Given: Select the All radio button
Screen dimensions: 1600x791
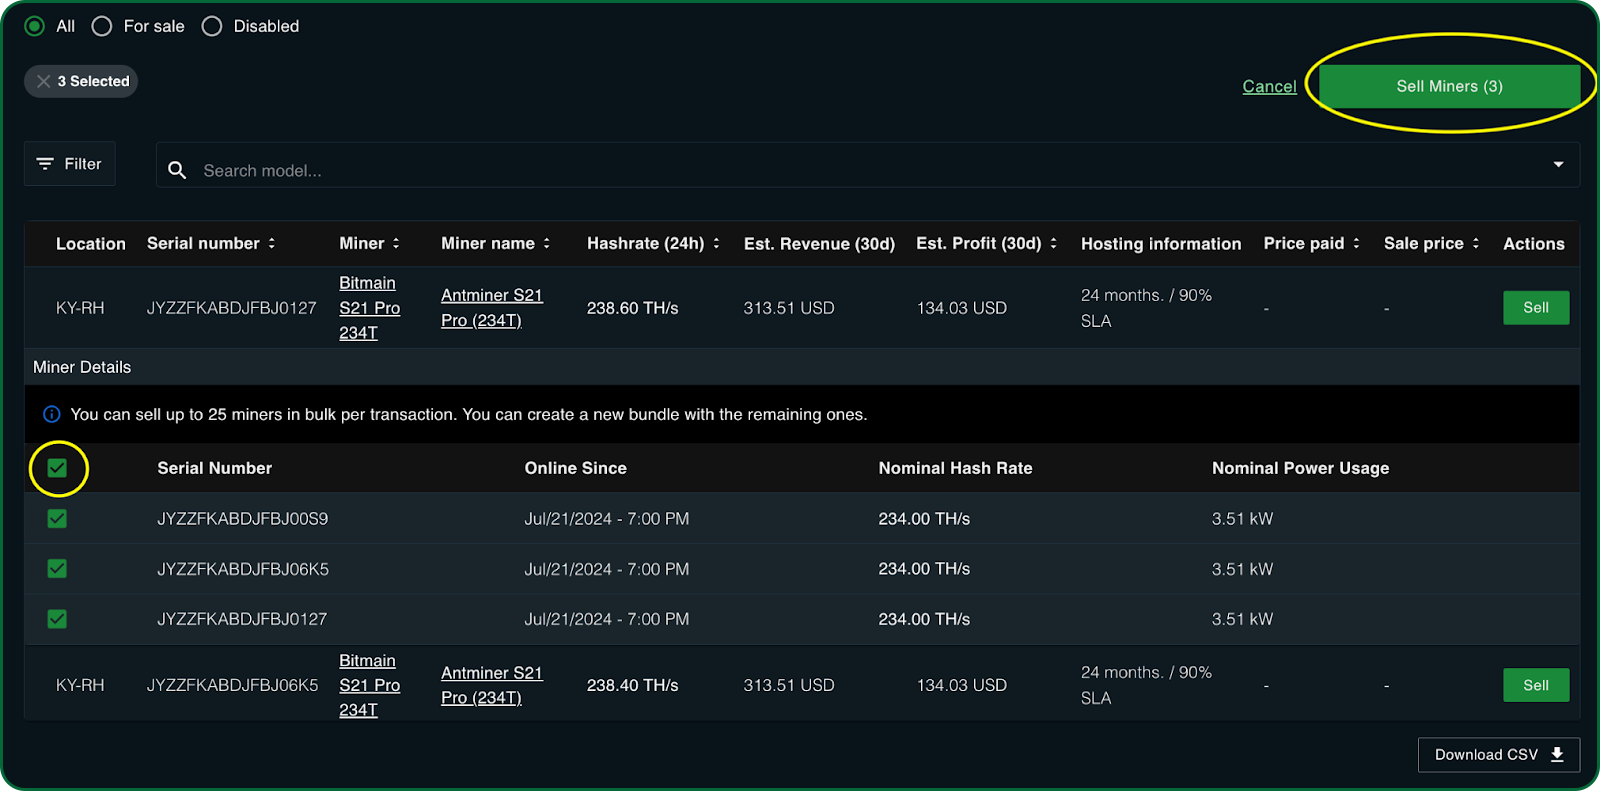Looking at the screenshot, I should point(35,26).
